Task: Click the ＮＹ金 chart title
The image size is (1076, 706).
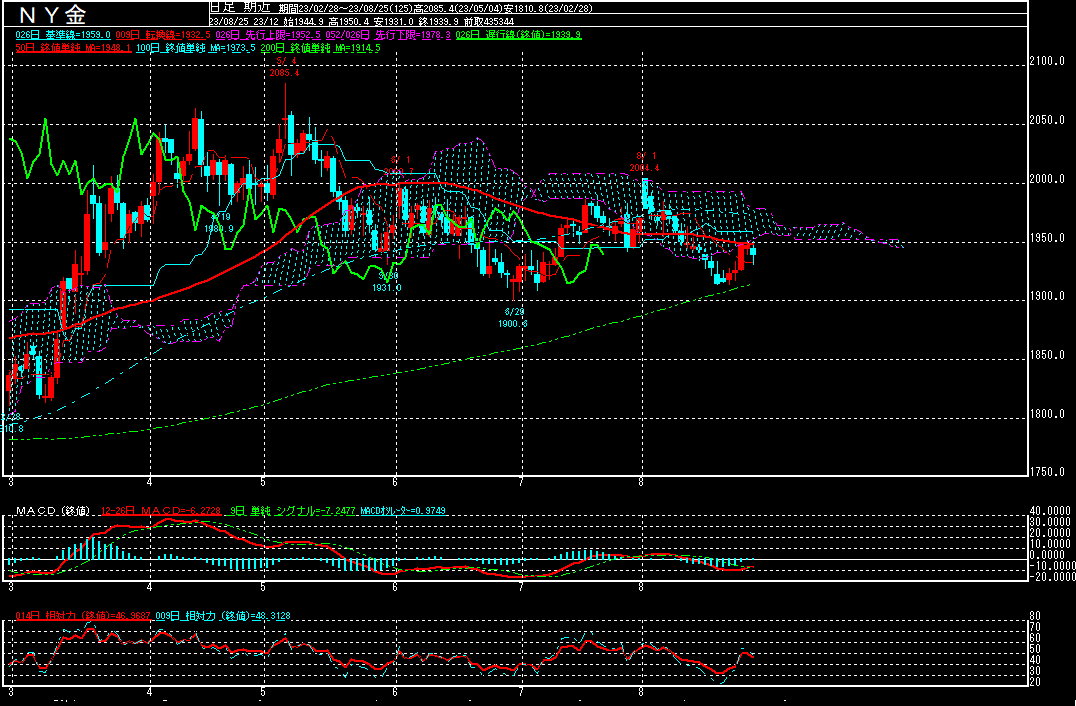Action: (52, 14)
